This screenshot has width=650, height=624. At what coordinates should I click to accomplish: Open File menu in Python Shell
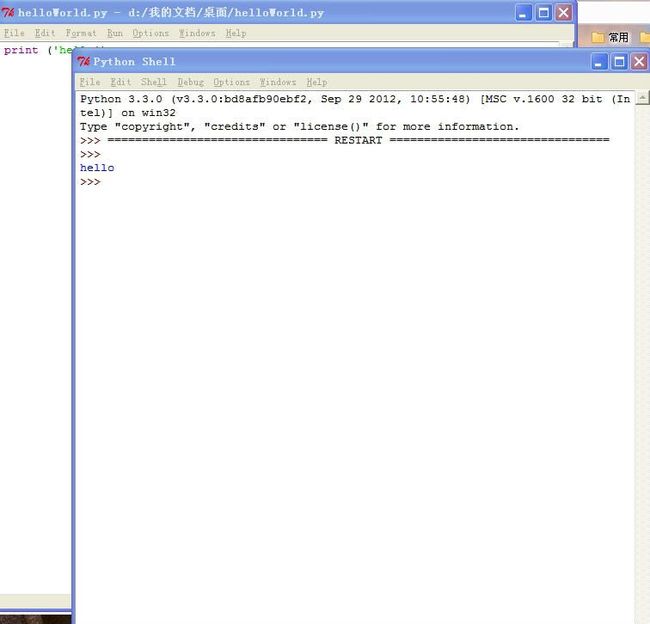click(x=90, y=82)
